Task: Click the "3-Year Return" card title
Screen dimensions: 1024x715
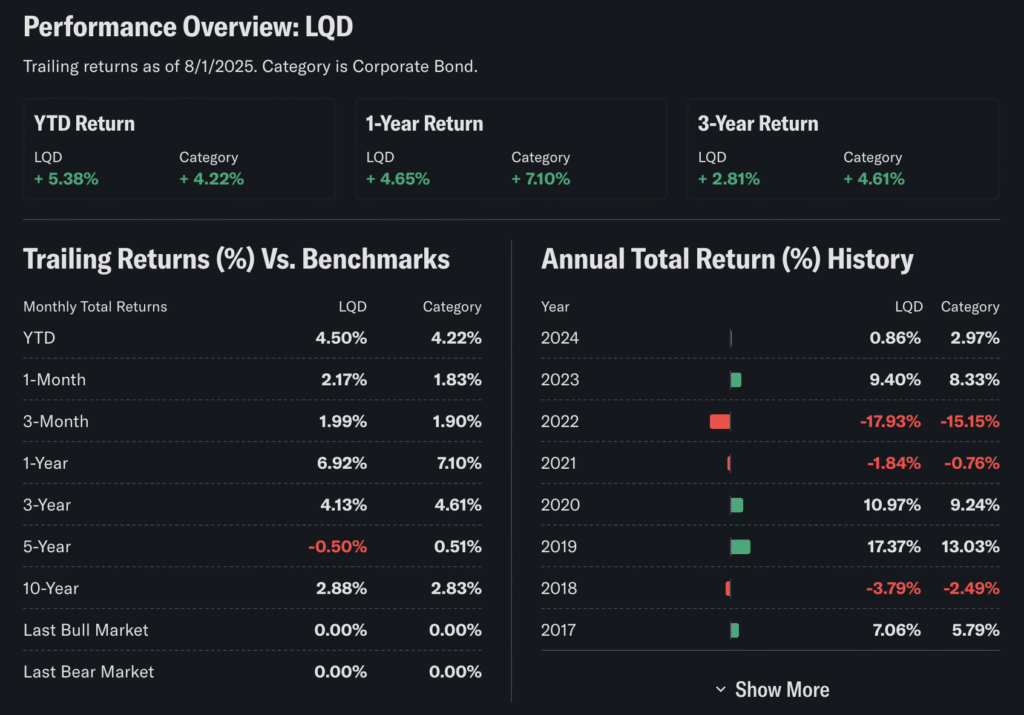Action: [758, 123]
